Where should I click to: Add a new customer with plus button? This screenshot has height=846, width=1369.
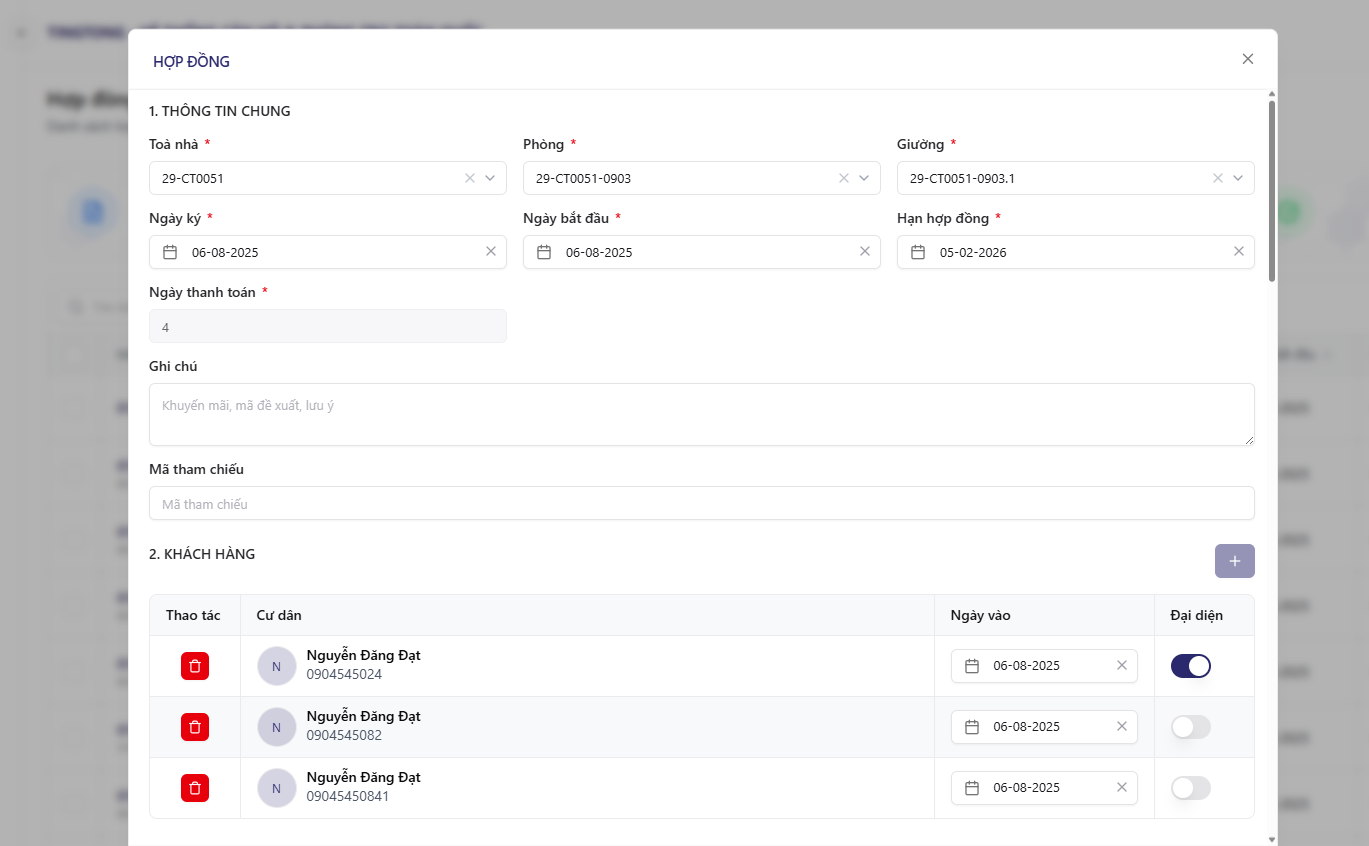[x=1234, y=561]
